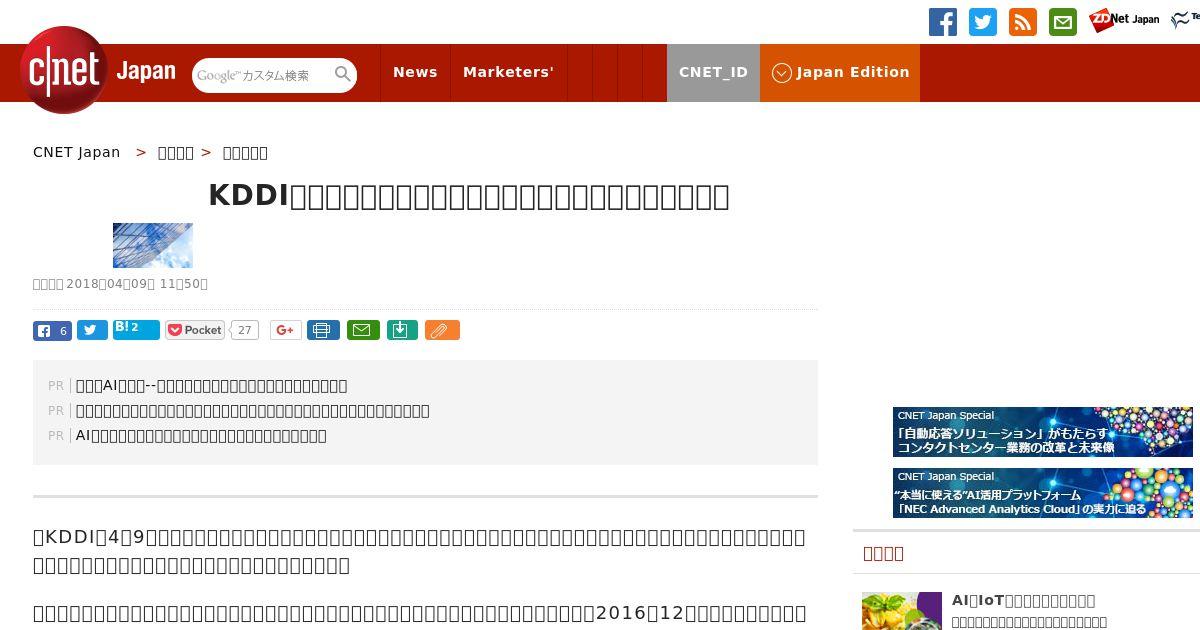1200x630 pixels.
Task: Click the Pocket count bubble 27
Action: coord(245,330)
